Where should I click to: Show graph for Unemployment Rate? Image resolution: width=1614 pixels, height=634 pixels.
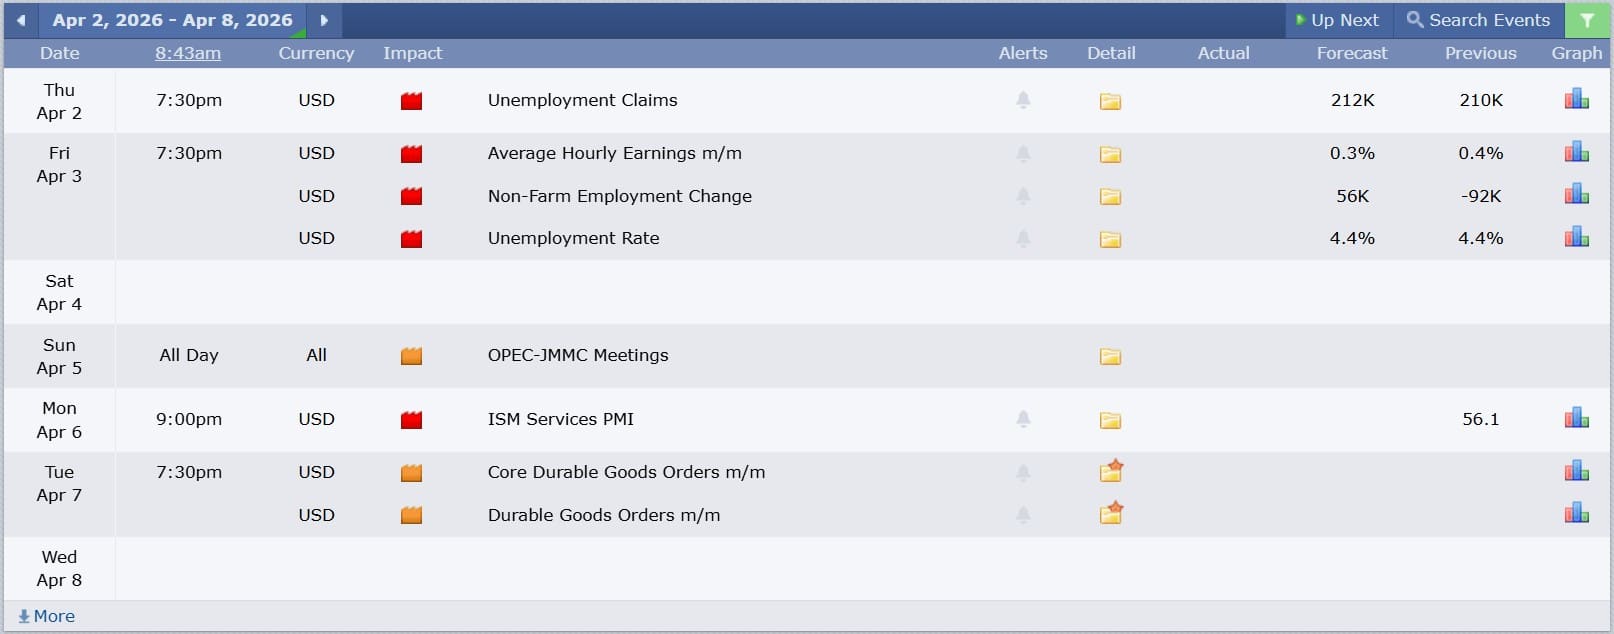pos(1576,237)
